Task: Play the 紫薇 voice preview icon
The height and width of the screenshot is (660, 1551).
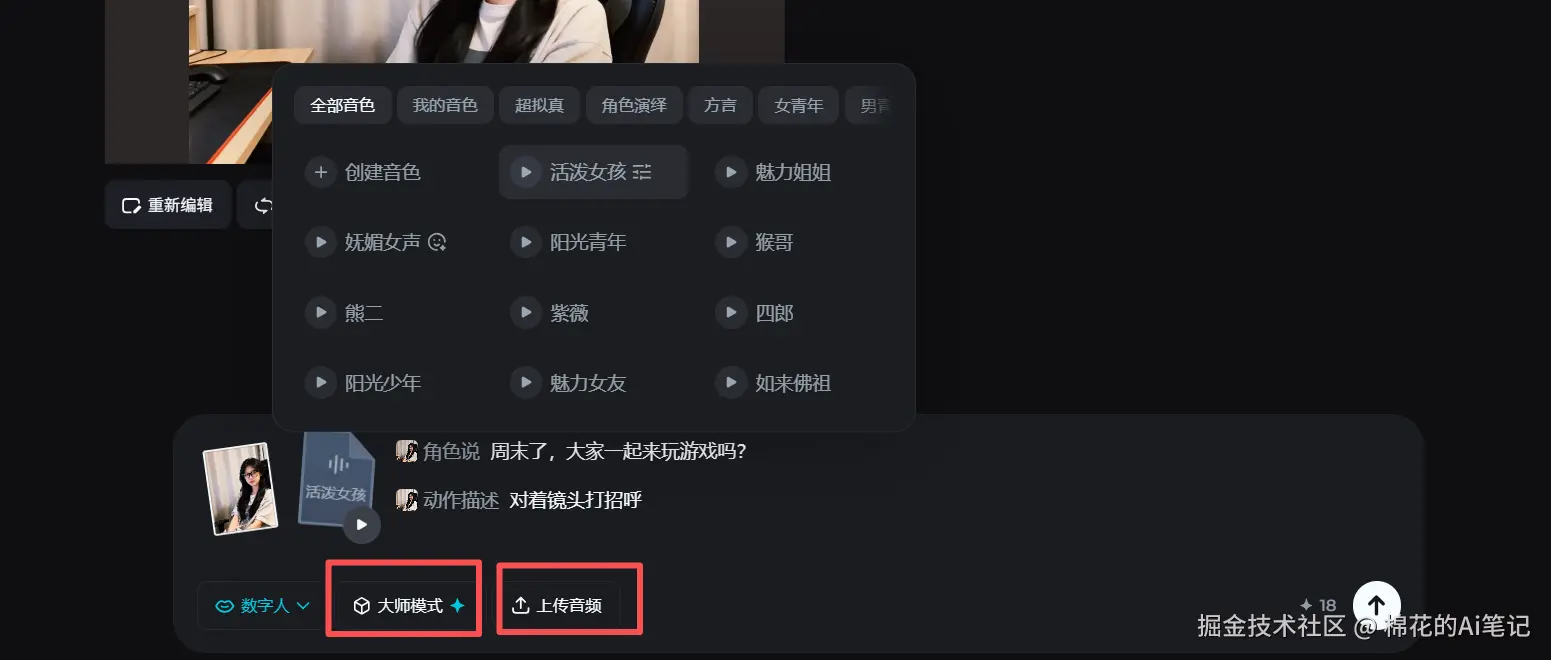Action: coord(525,313)
